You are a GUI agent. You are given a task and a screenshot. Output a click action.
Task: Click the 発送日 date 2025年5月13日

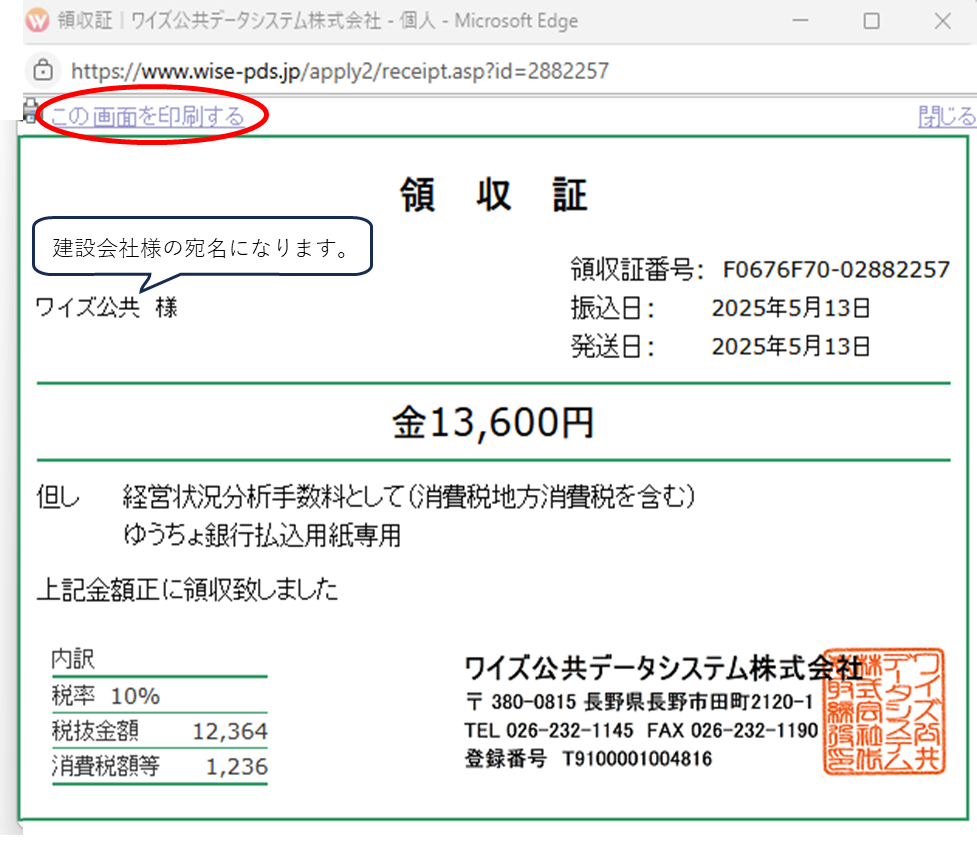click(x=790, y=346)
